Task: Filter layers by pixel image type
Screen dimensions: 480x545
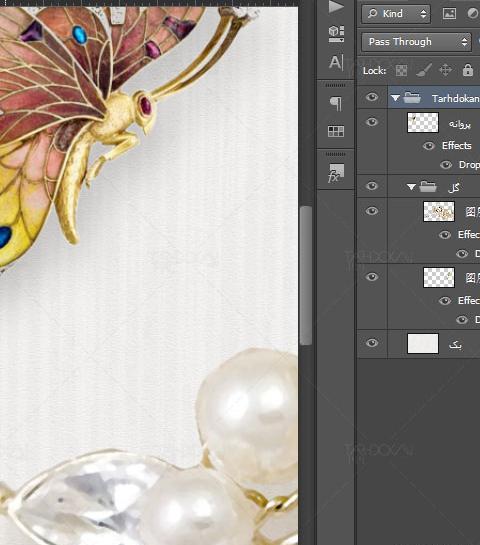Action: pyautogui.click(x=449, y=14)
